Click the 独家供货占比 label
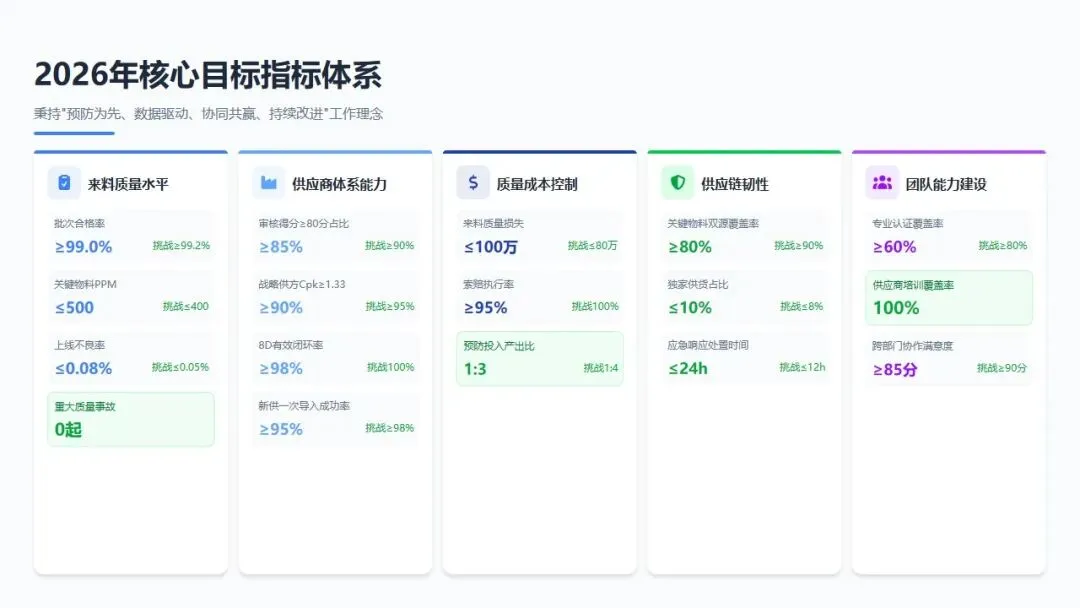 (698, 284)
